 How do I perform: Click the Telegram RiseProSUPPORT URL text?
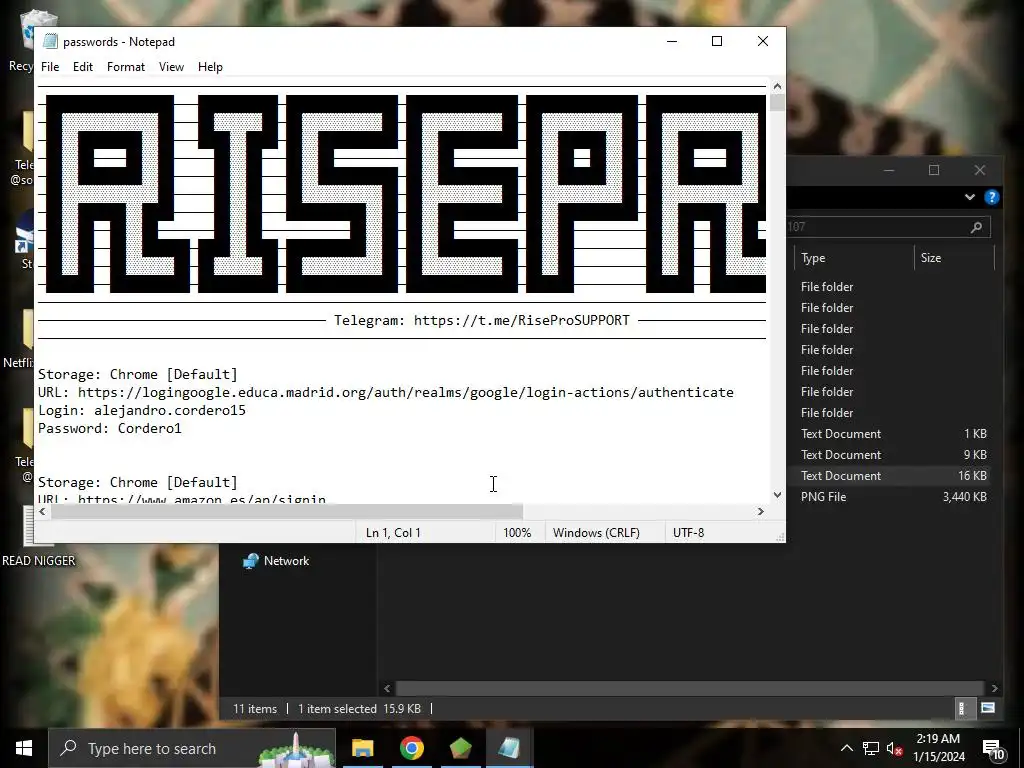click(521, 320)
